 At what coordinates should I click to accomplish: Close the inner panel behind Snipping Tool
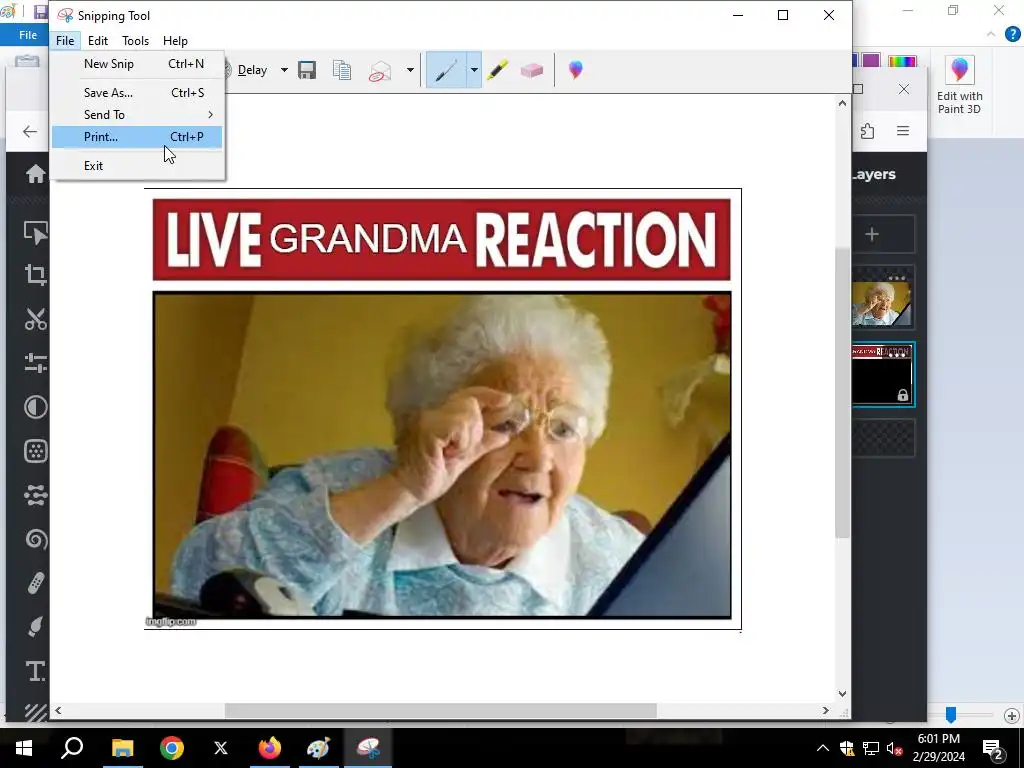903,89
